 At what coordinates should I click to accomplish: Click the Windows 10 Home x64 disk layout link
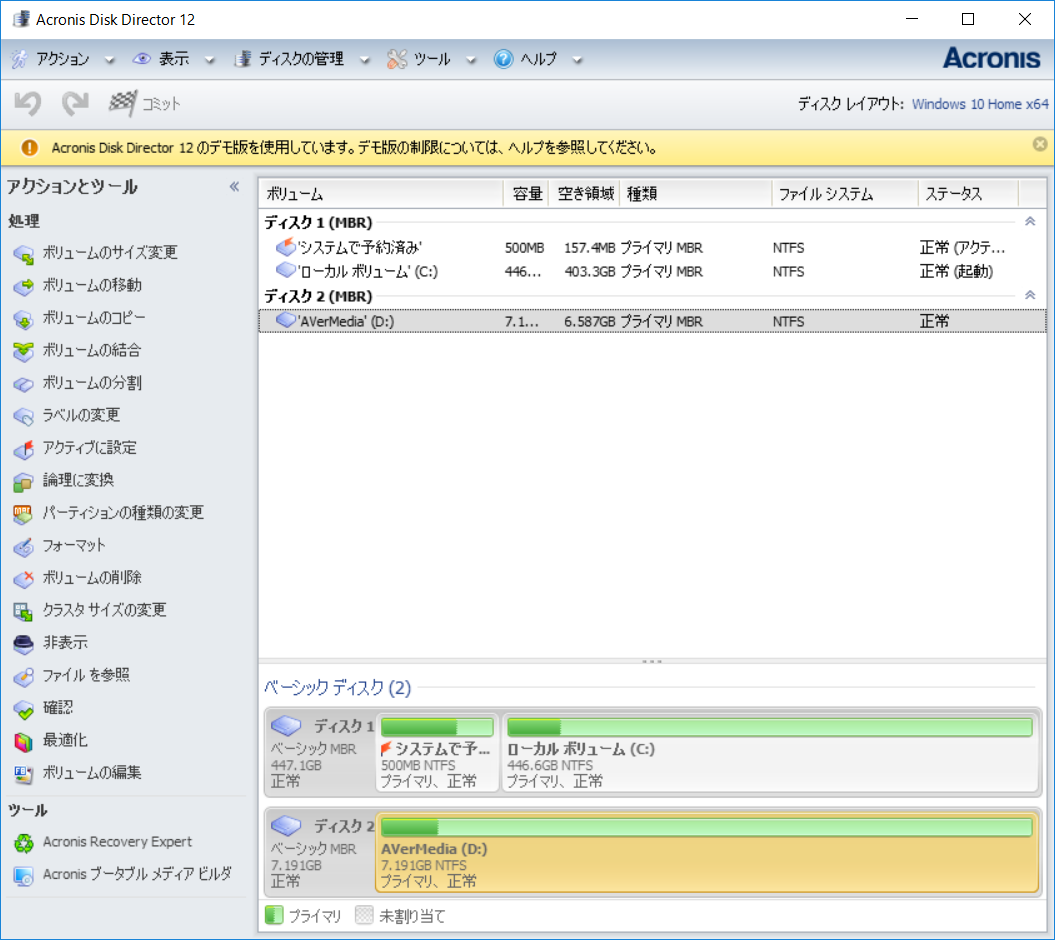click(980, 104)
